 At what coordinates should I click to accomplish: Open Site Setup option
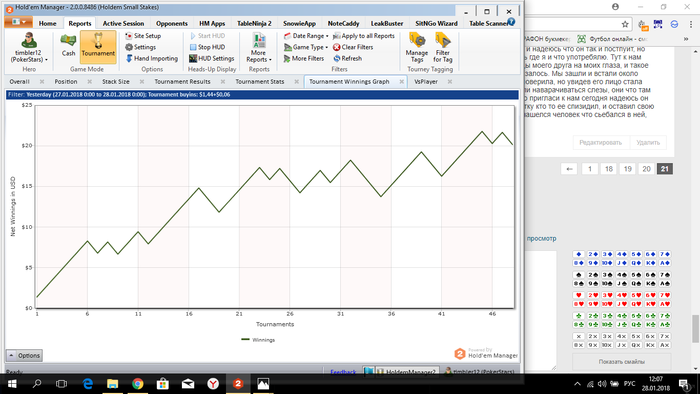click(143, 36)
